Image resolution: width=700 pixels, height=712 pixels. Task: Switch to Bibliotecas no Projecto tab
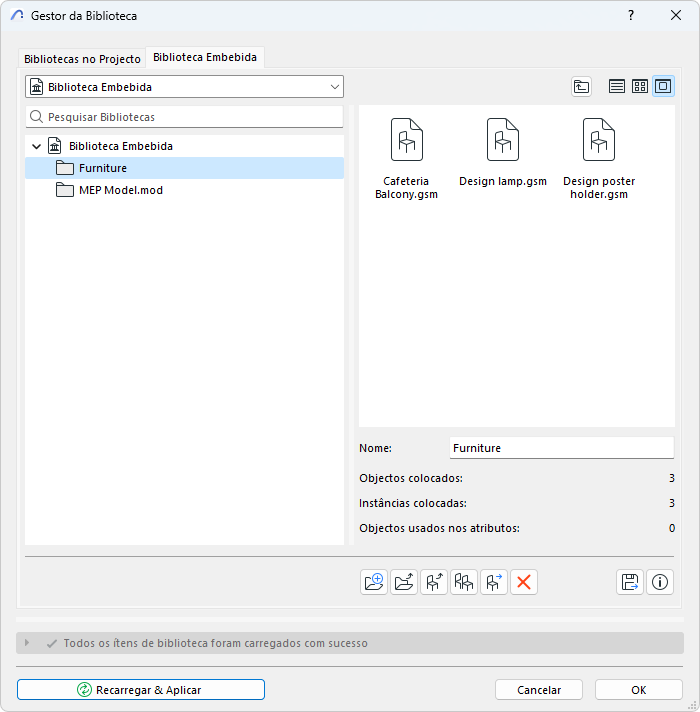tap(82, 59)
